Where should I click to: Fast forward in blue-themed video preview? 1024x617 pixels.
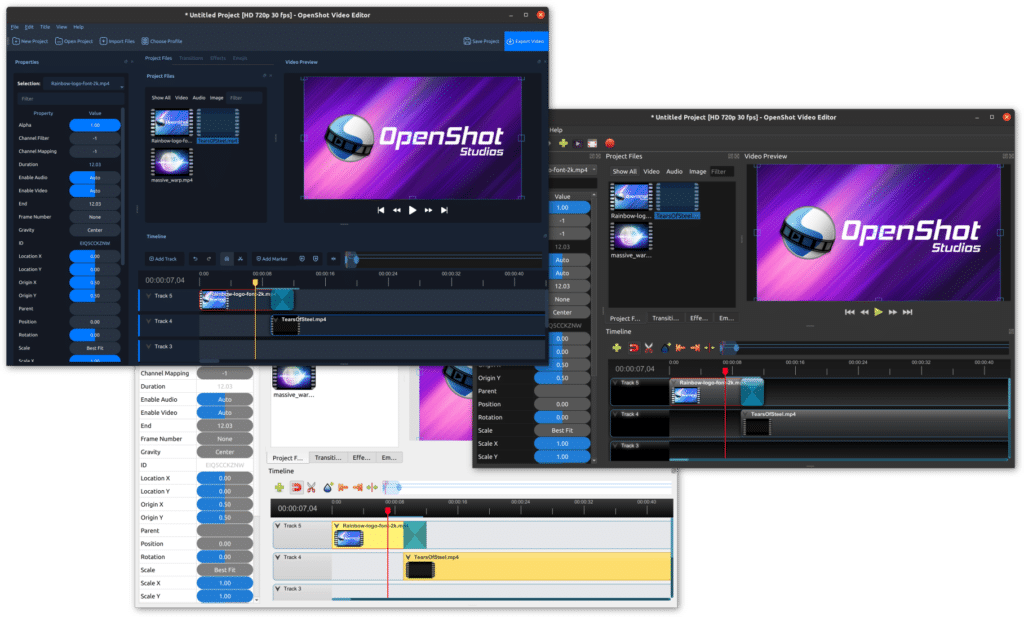tap(428, 210)
